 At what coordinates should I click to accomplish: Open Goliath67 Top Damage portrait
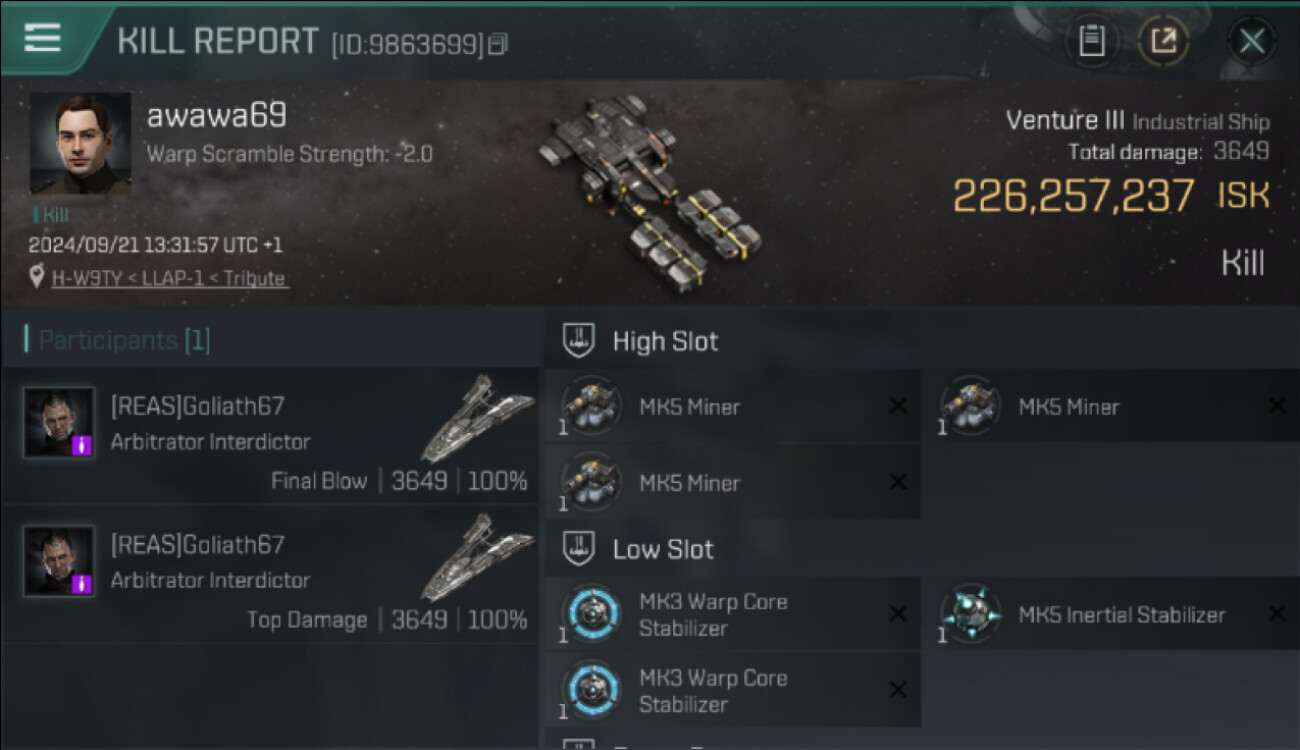point(59,561)
